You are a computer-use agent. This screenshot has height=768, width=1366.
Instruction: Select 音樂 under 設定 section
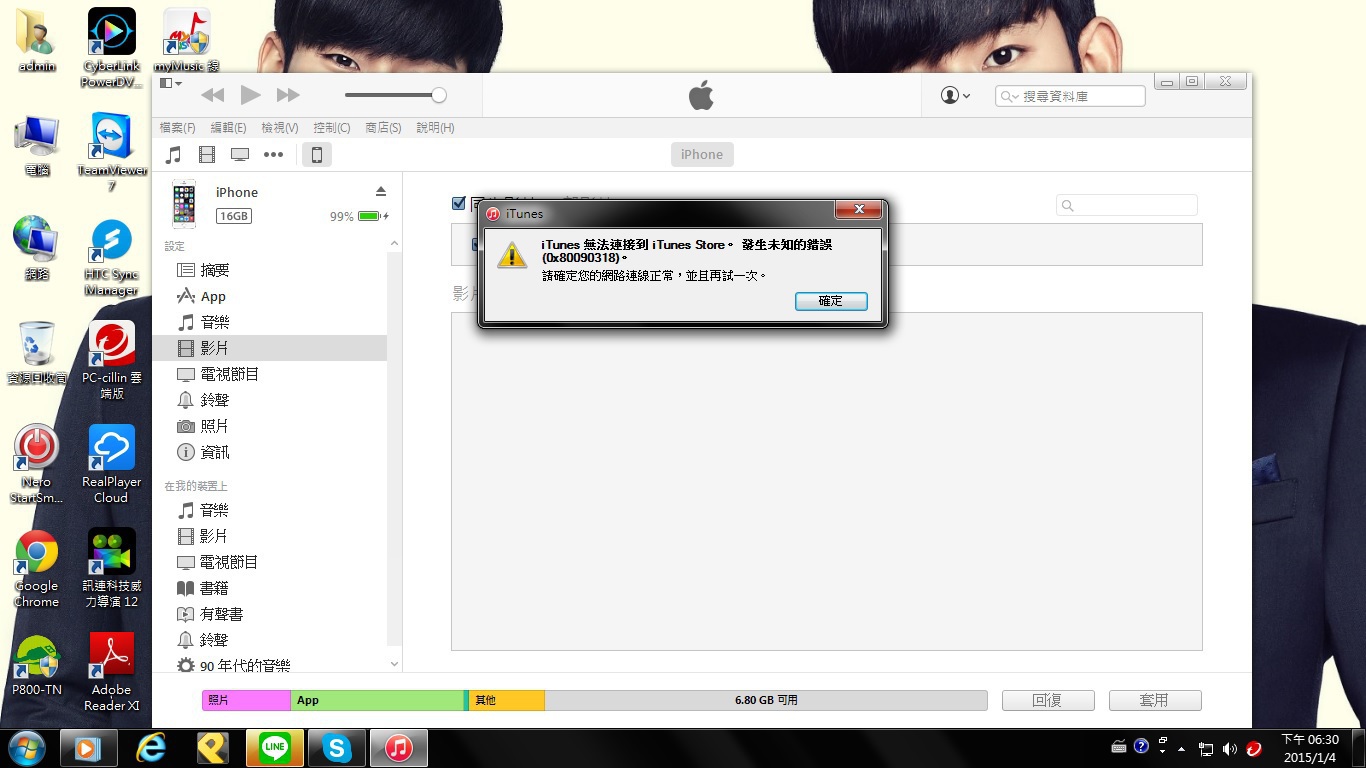pyautogui.click(x=269, y=322)
